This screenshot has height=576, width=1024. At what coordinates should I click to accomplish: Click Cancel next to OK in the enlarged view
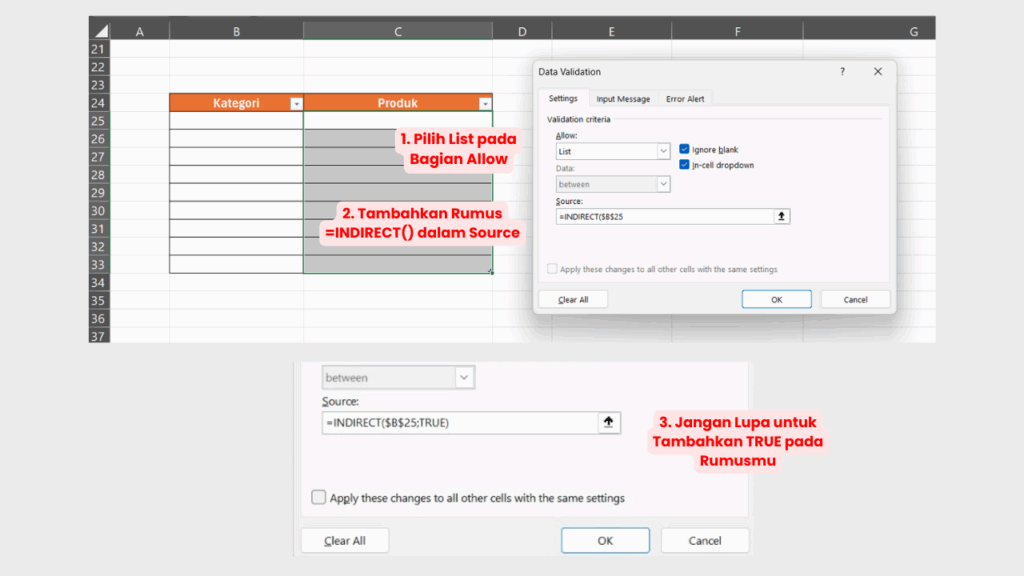coord(705,541)
